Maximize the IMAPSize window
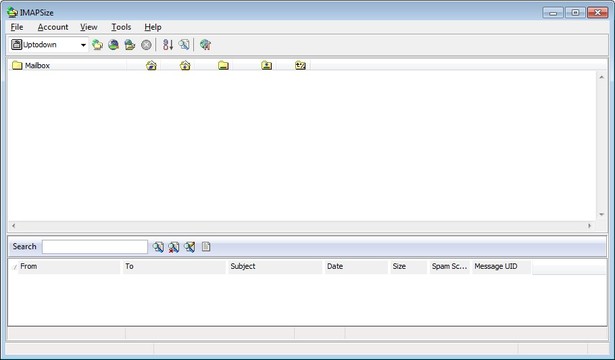 575,13
